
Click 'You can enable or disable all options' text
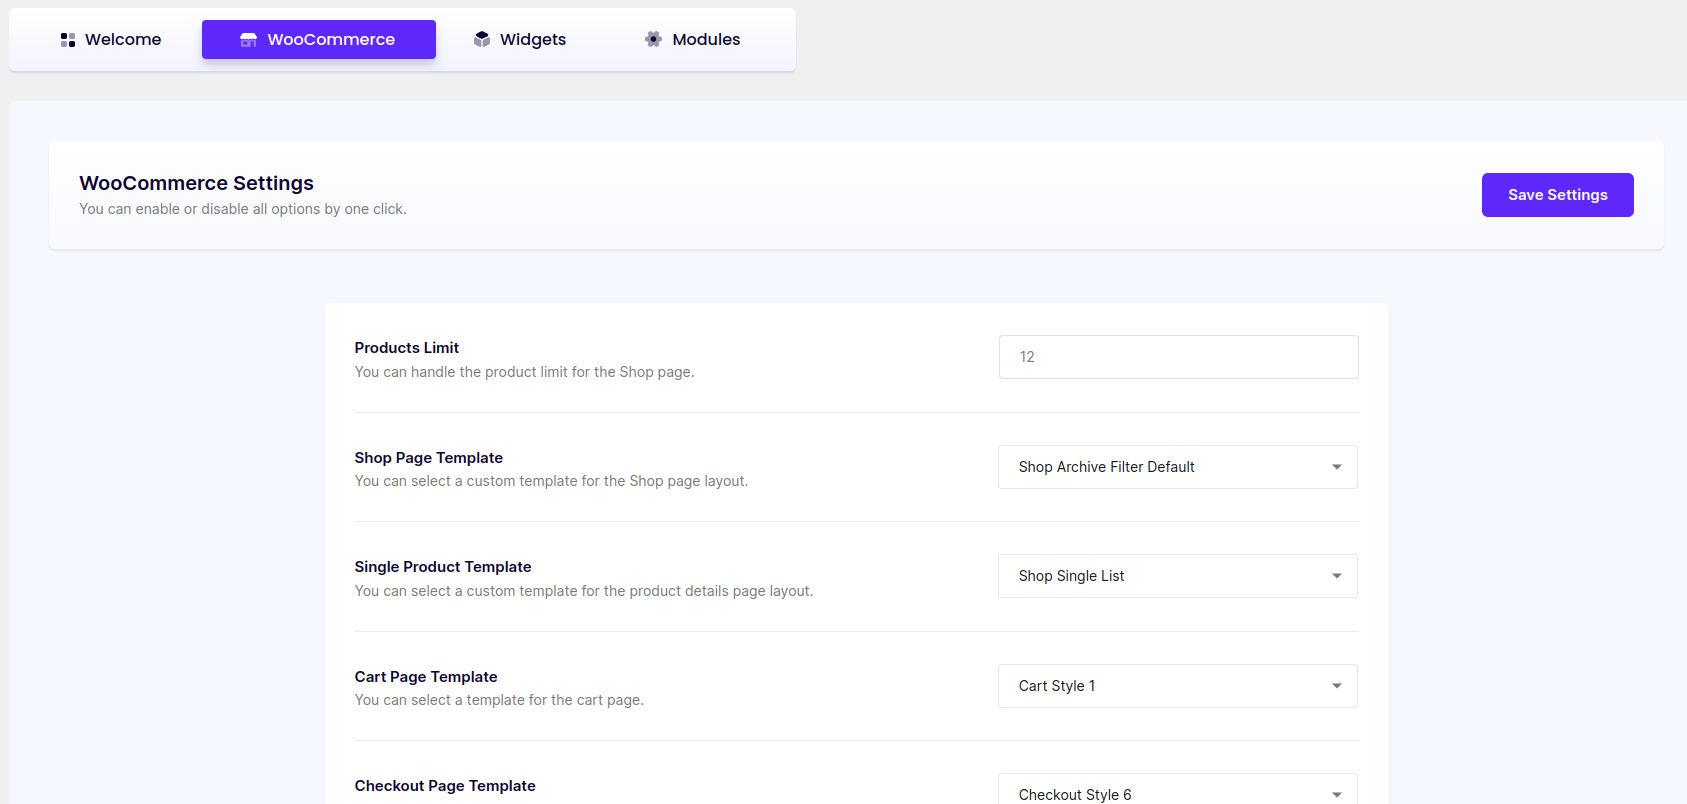pyautogui.click(x=243, y=209)
